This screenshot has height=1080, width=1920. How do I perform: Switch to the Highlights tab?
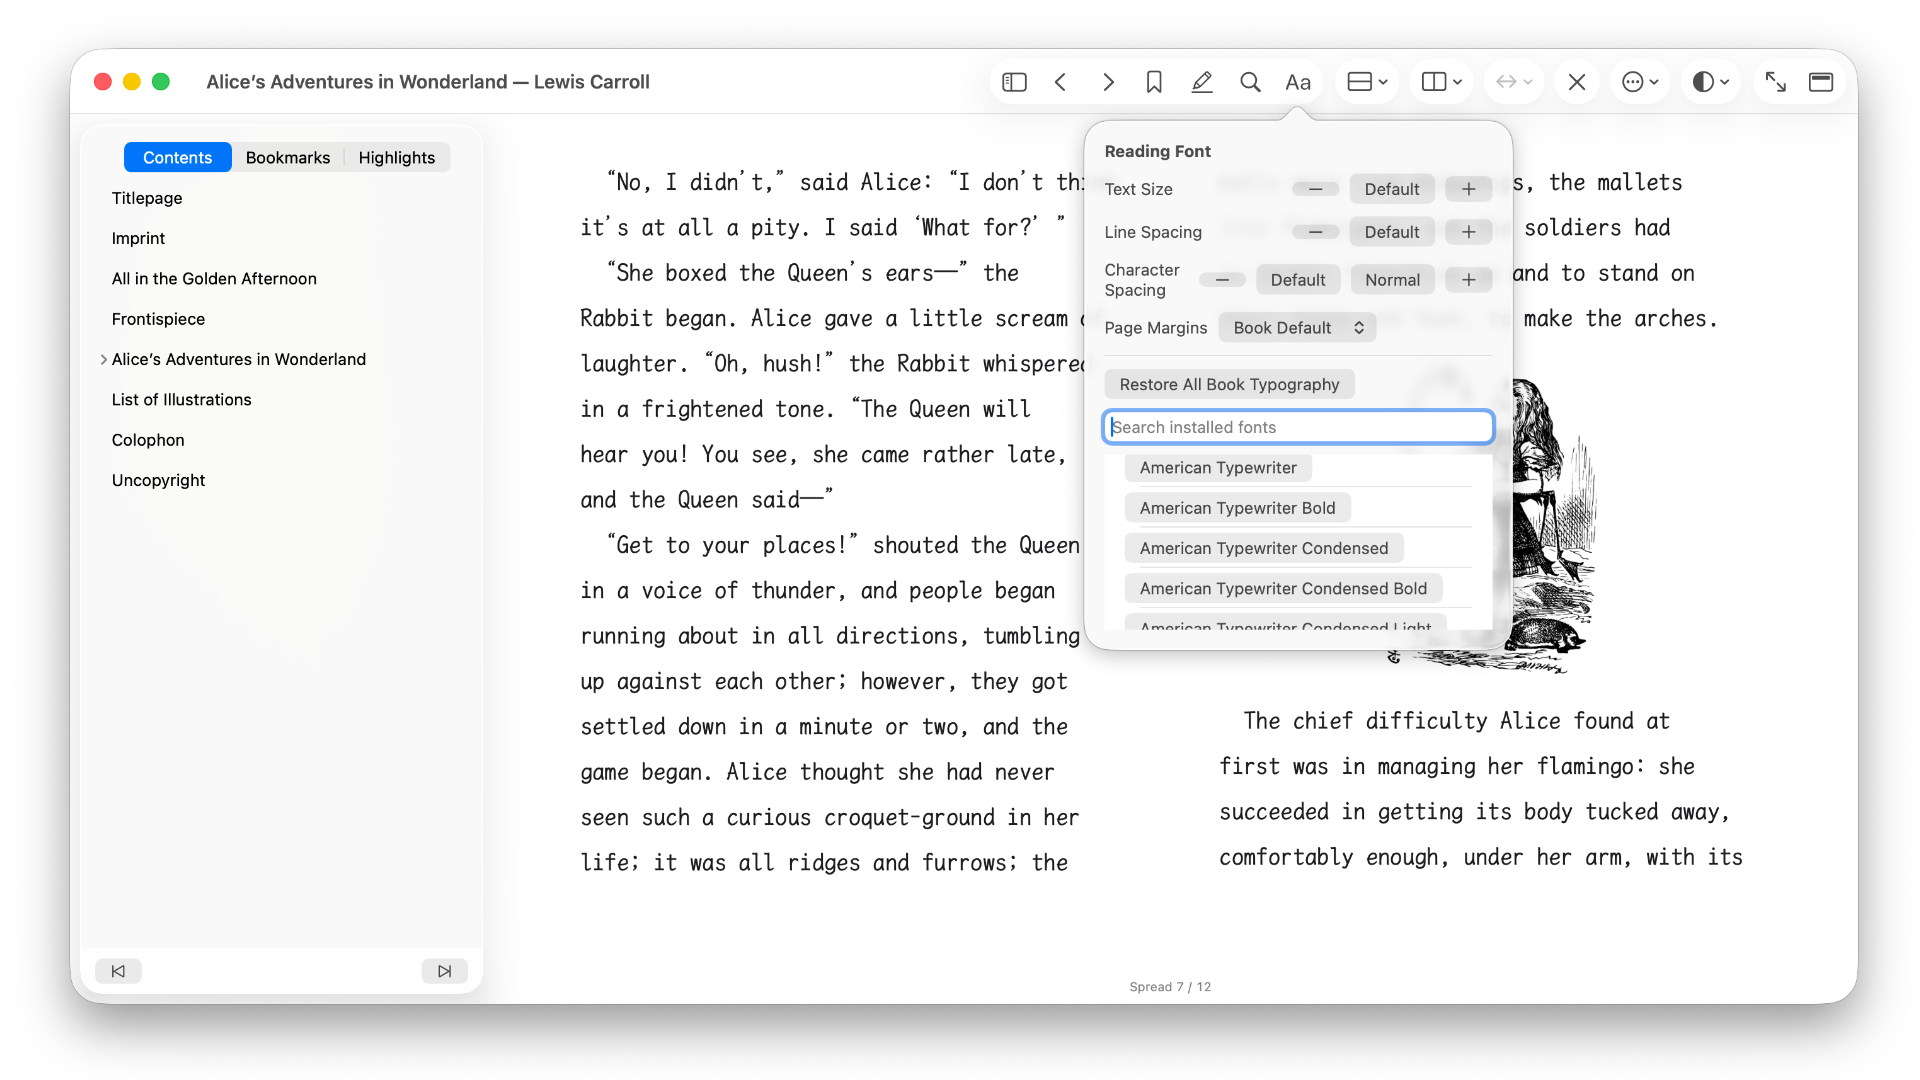[x=397, y=158]
